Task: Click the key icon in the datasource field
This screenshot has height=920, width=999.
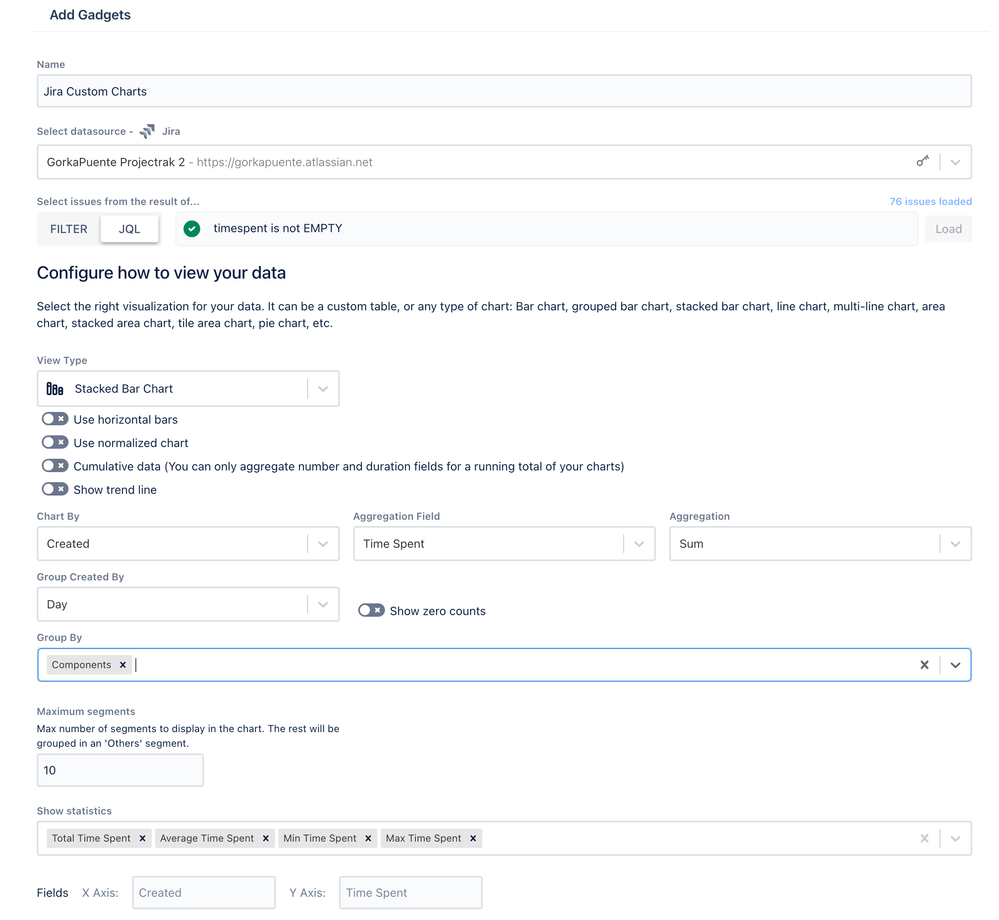Action: 922,161
